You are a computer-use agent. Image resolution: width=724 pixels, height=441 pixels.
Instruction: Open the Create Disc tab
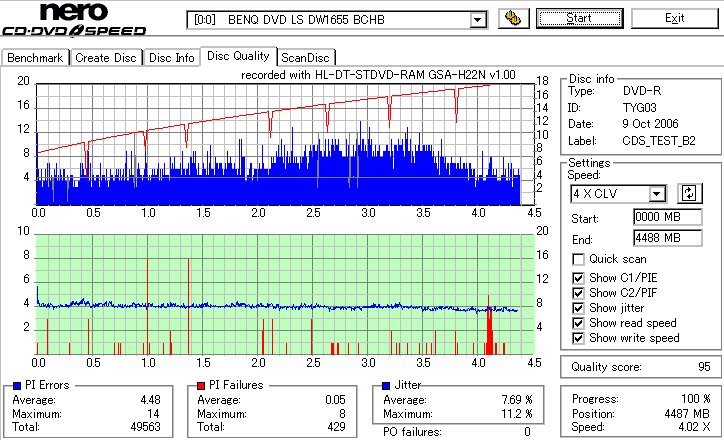tap(106, 58)
